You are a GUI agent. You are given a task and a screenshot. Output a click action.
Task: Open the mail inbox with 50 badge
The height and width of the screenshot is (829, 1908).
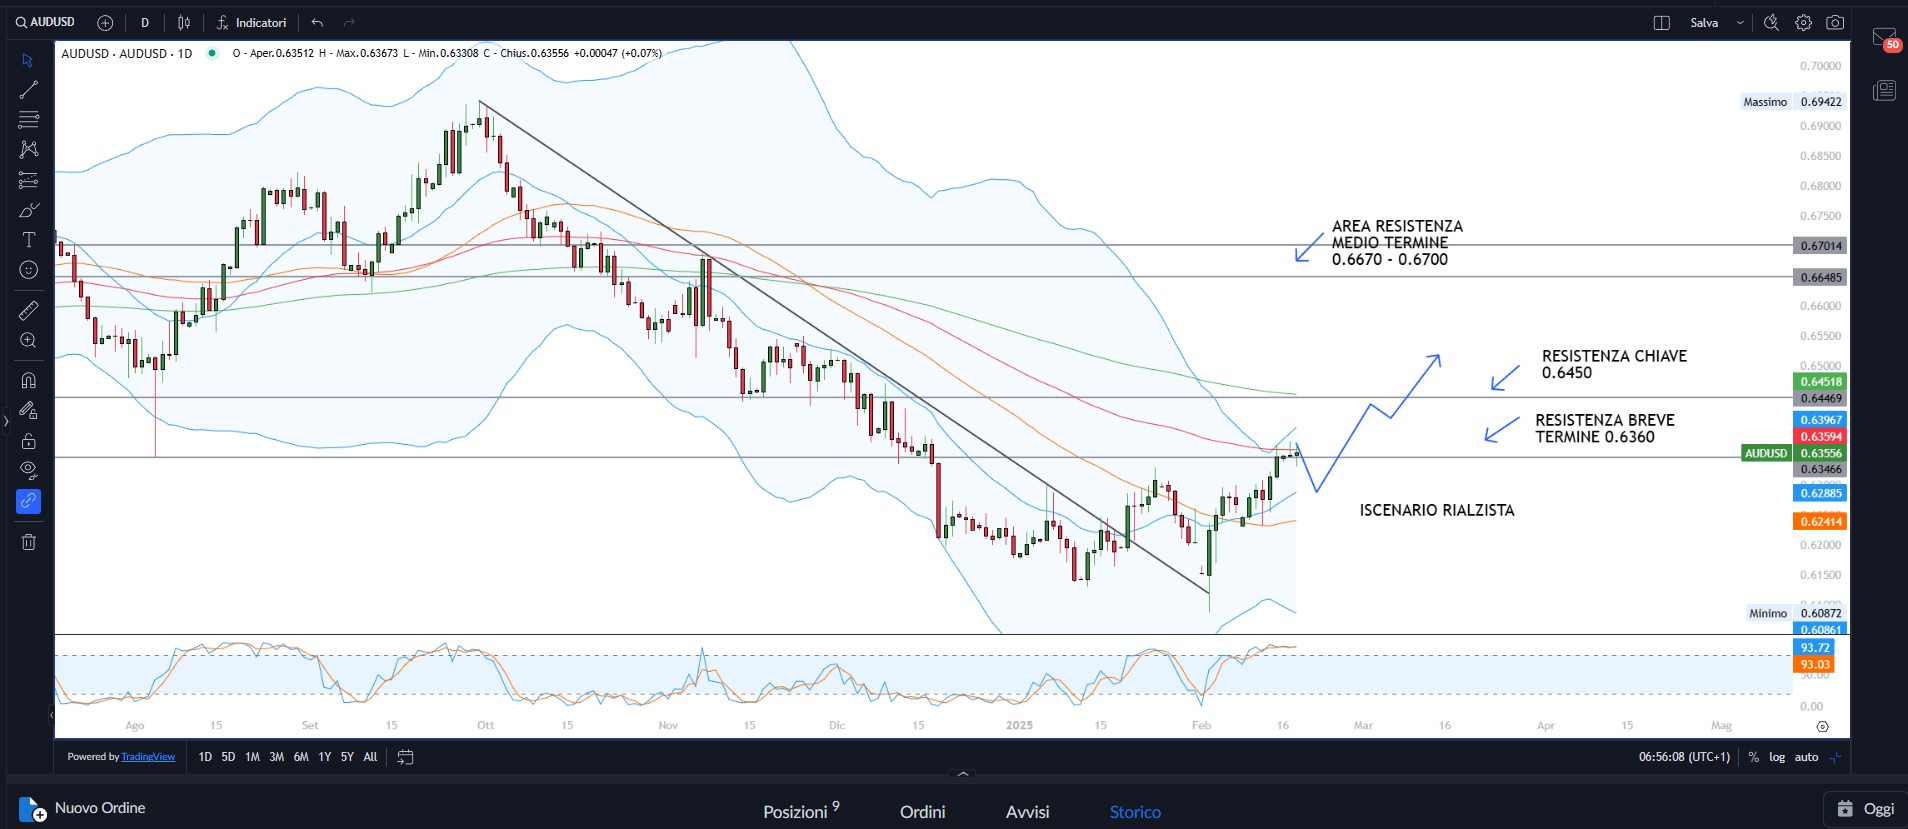1884,39
